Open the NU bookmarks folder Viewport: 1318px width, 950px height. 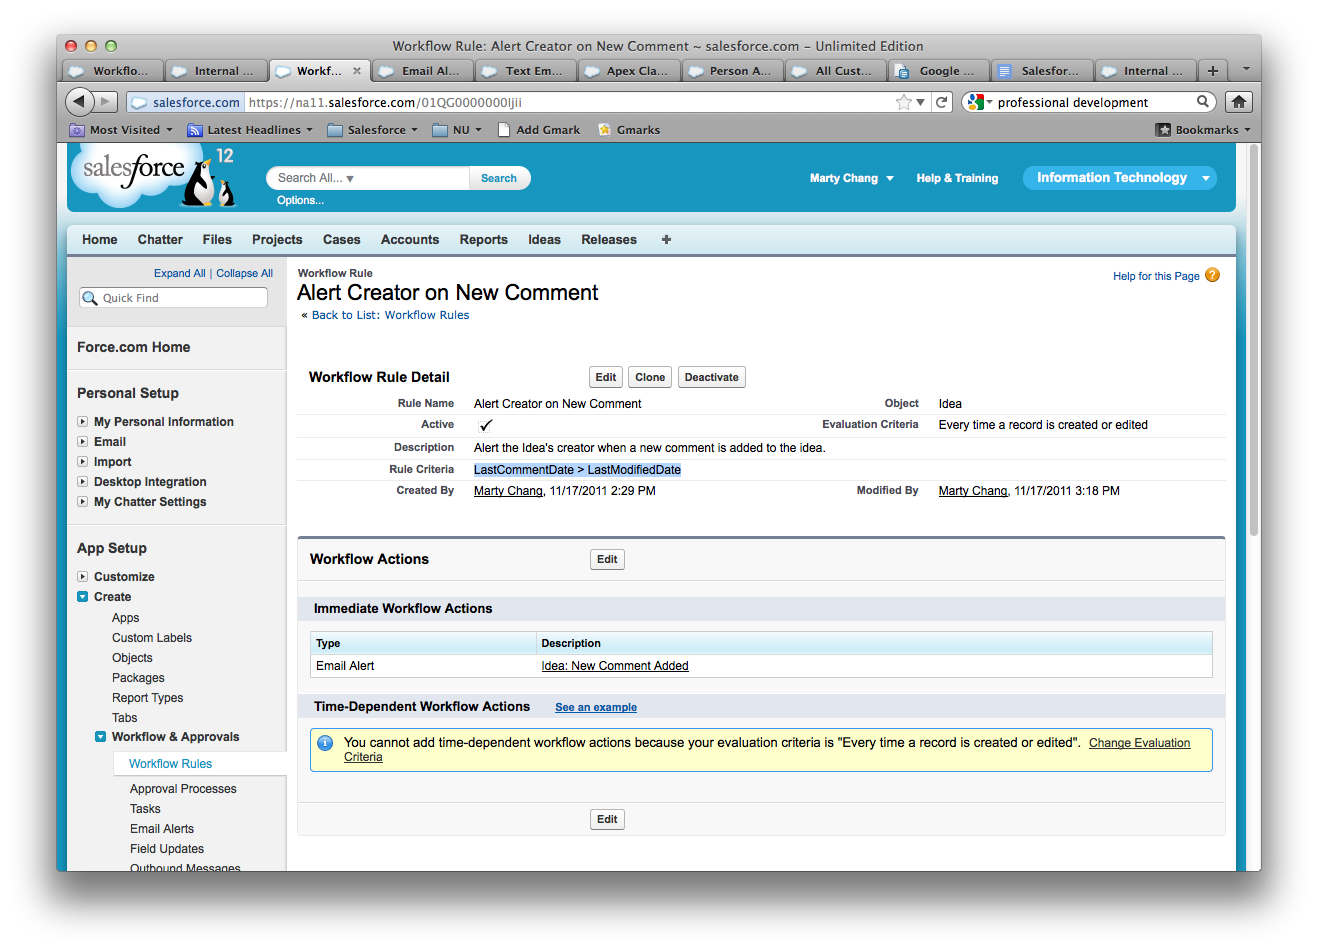click(x=457, y=130)
